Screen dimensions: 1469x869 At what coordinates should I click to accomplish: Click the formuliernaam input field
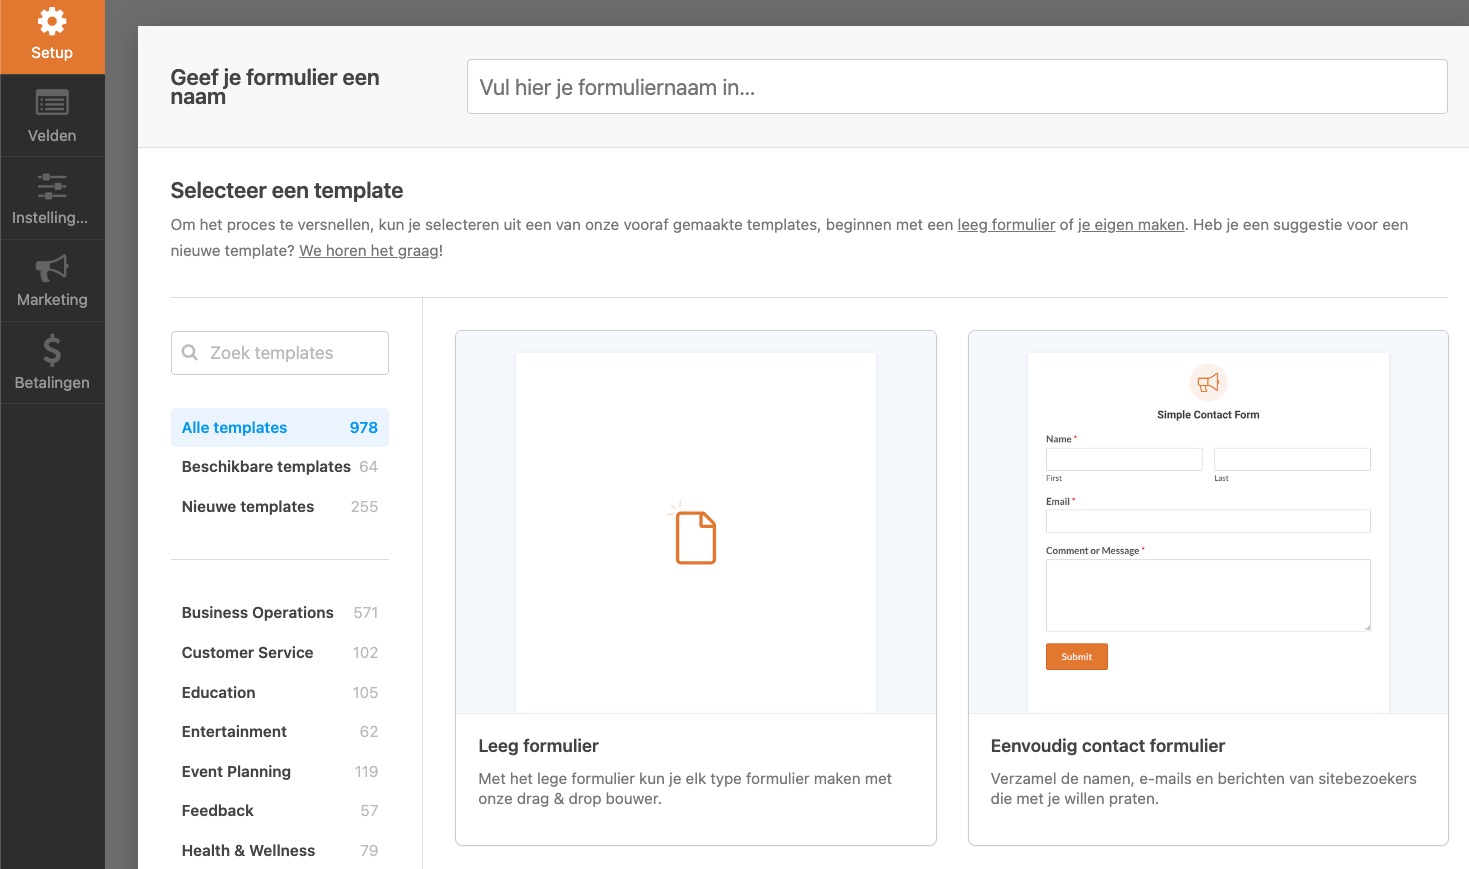[956, 87]
